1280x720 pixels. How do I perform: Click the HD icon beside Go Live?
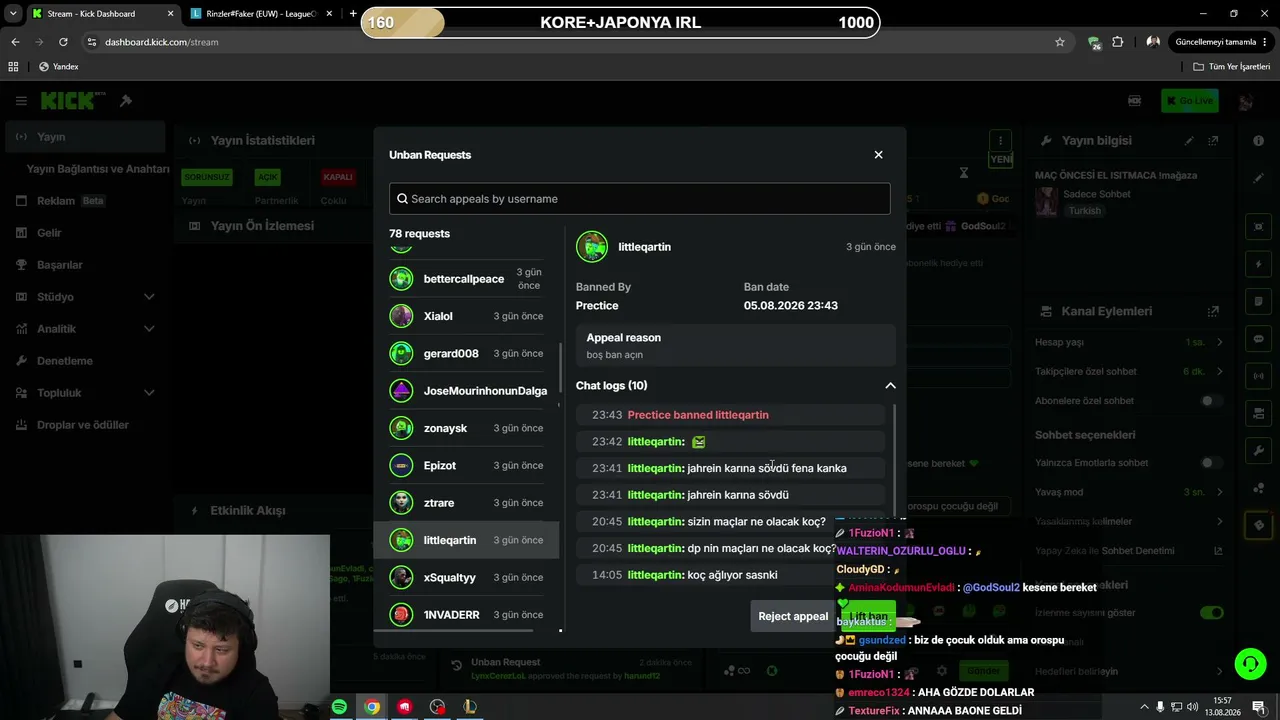(x=1134, y=101)
